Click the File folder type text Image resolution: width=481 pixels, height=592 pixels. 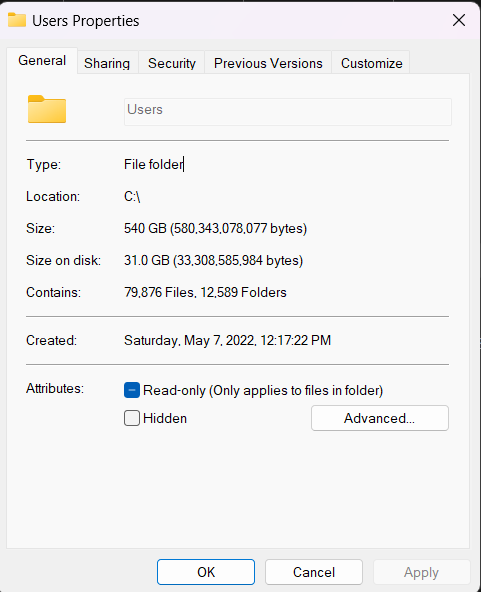click(x=154, y=164)
